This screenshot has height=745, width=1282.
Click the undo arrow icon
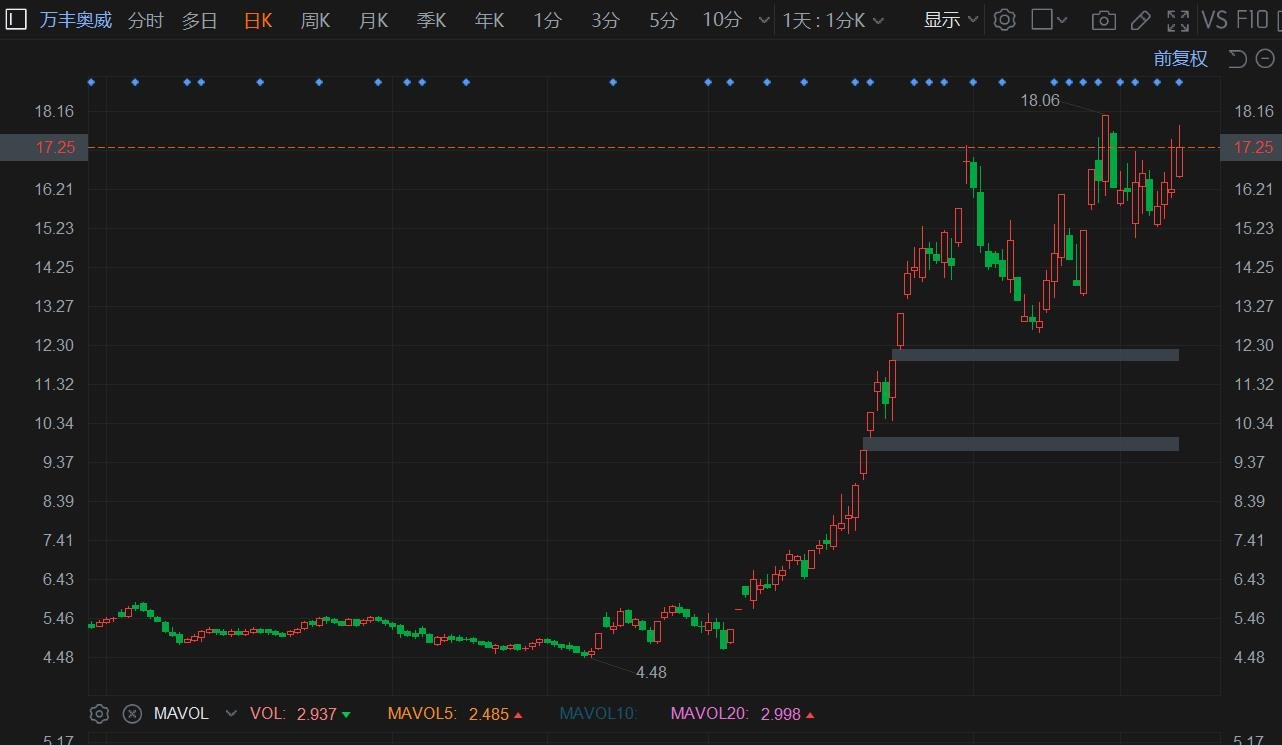[1237, 59]
